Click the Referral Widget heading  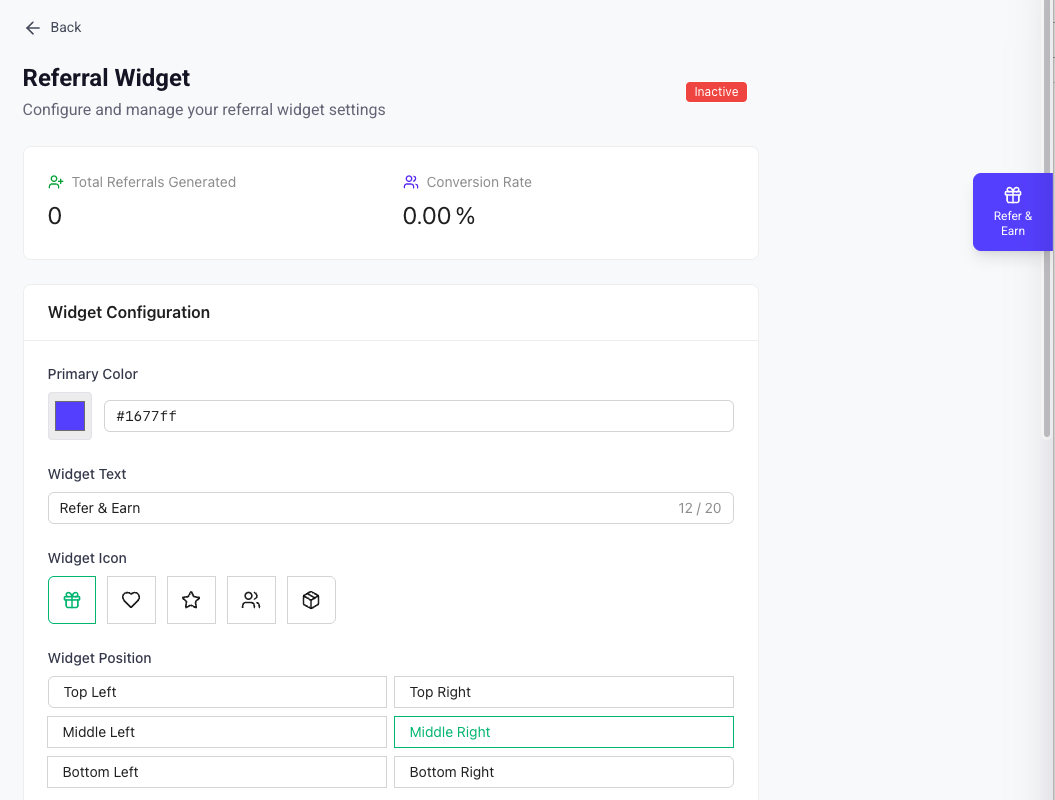[106, 78]
